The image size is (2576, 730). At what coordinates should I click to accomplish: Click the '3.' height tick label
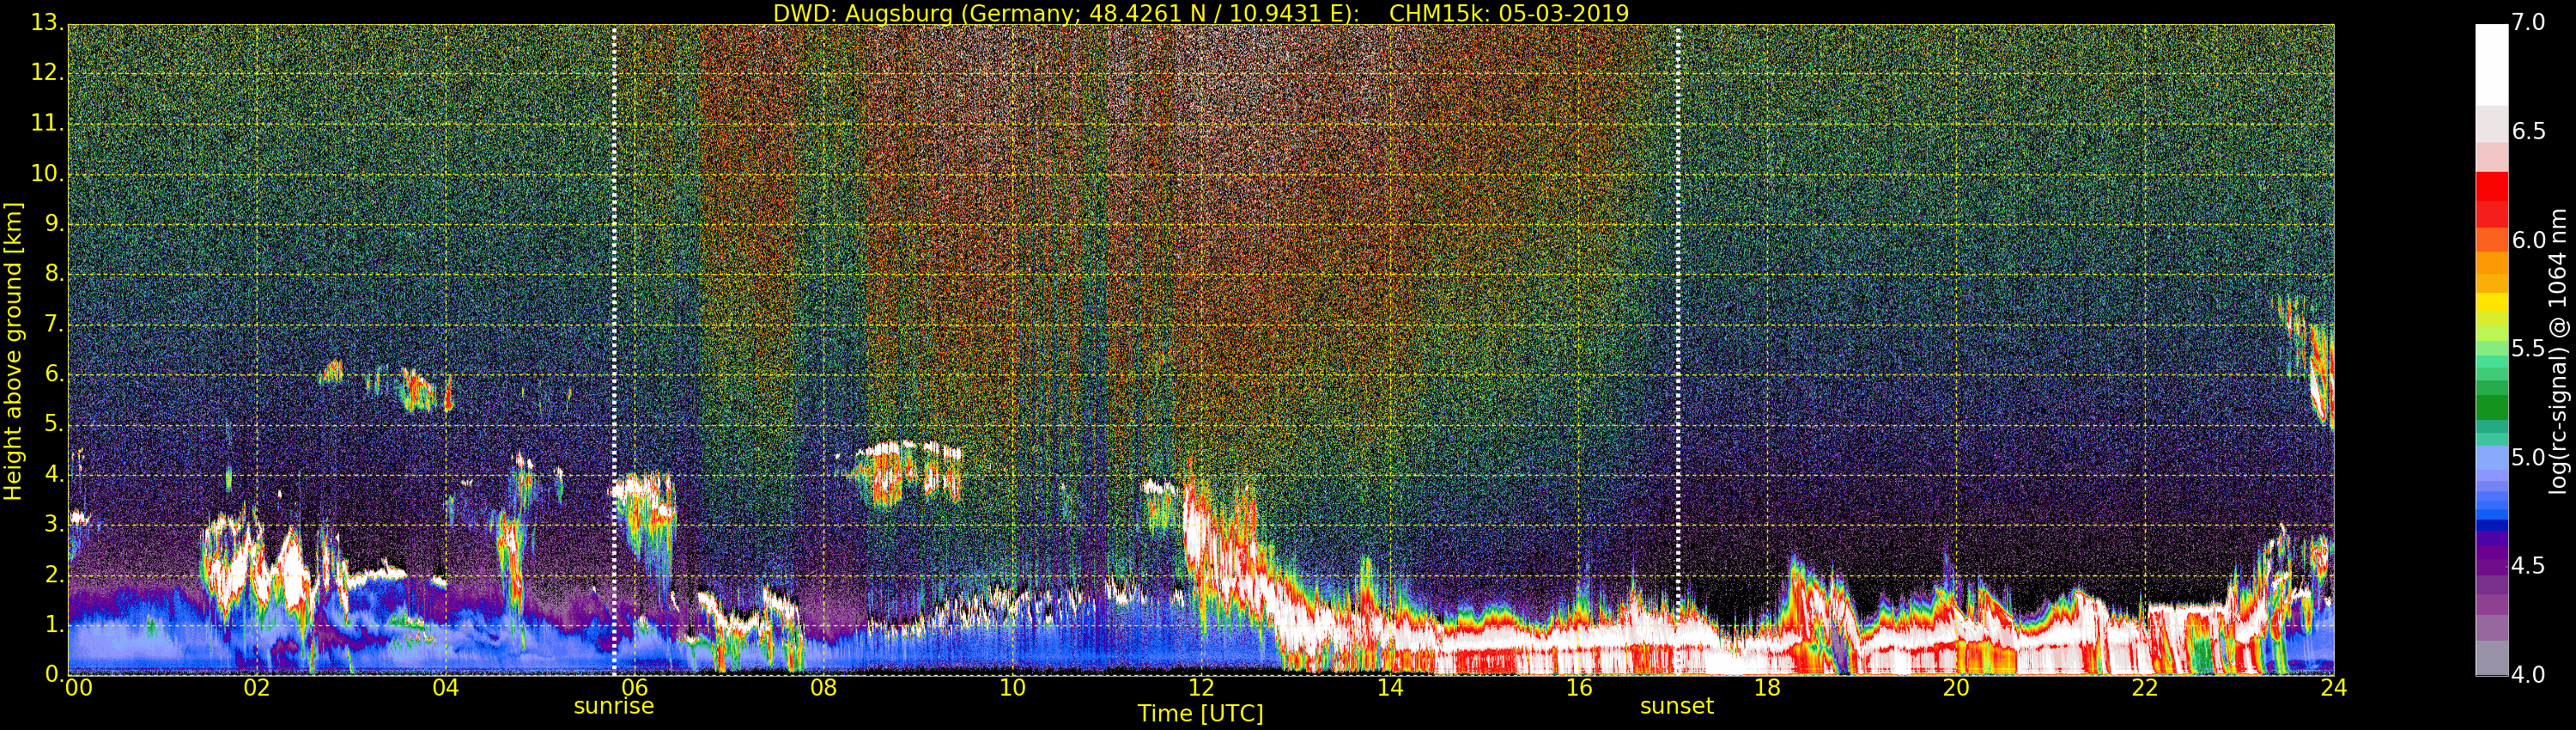point(54,524)
